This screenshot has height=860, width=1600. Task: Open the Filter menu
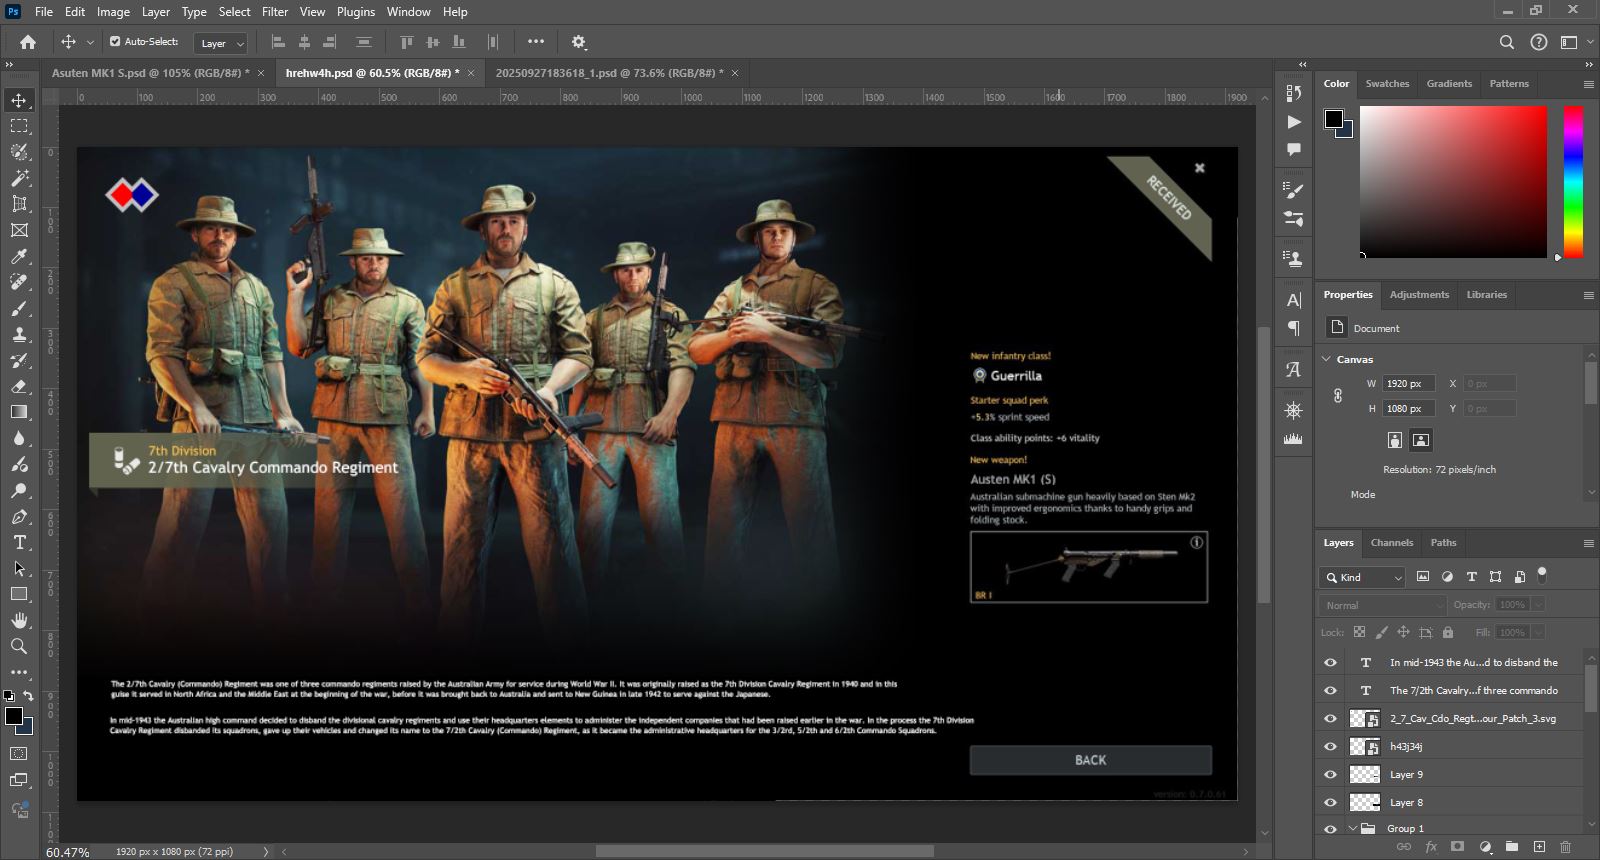(x=275, y=12)
